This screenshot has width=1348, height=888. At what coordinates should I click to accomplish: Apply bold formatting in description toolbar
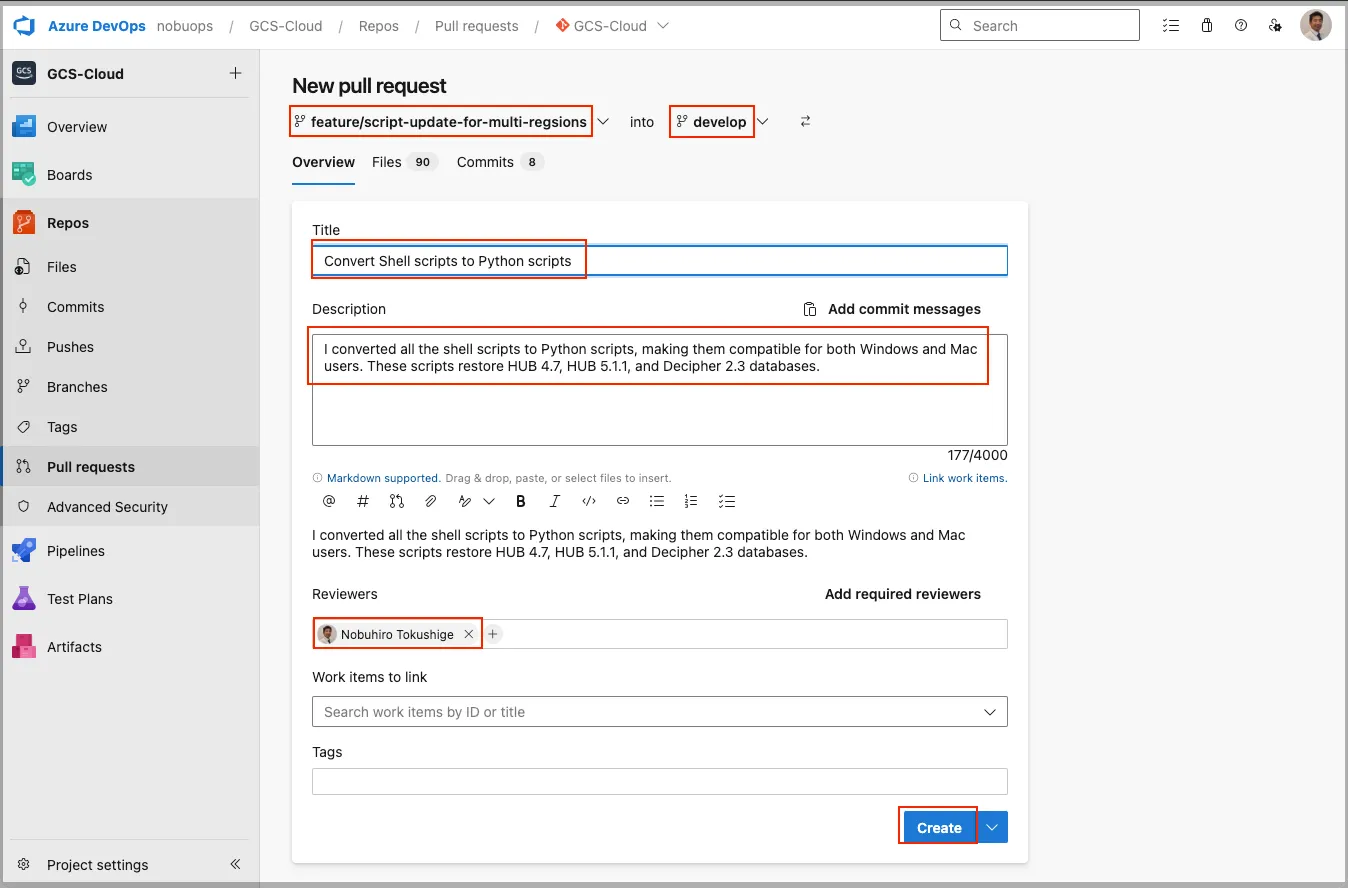coord(521,501)
